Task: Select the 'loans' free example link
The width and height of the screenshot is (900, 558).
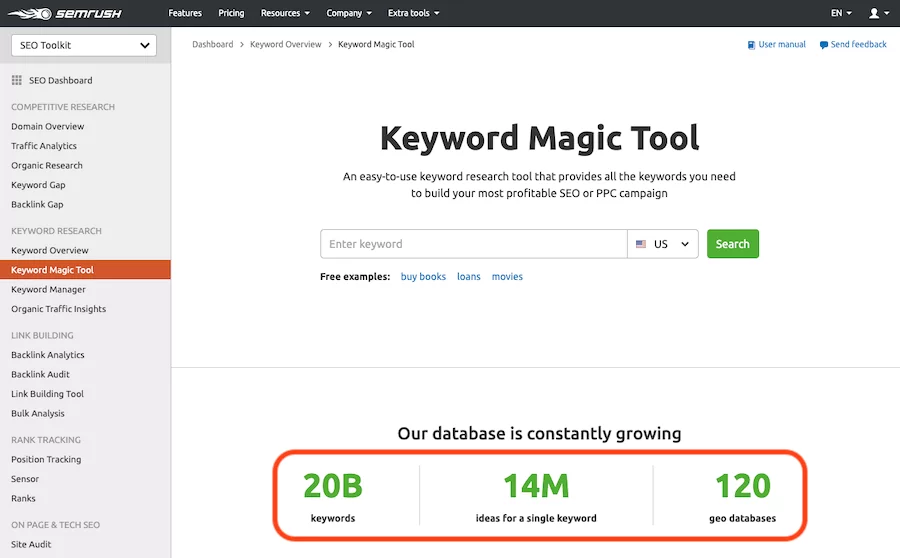Action: click(x=469, y=277)
